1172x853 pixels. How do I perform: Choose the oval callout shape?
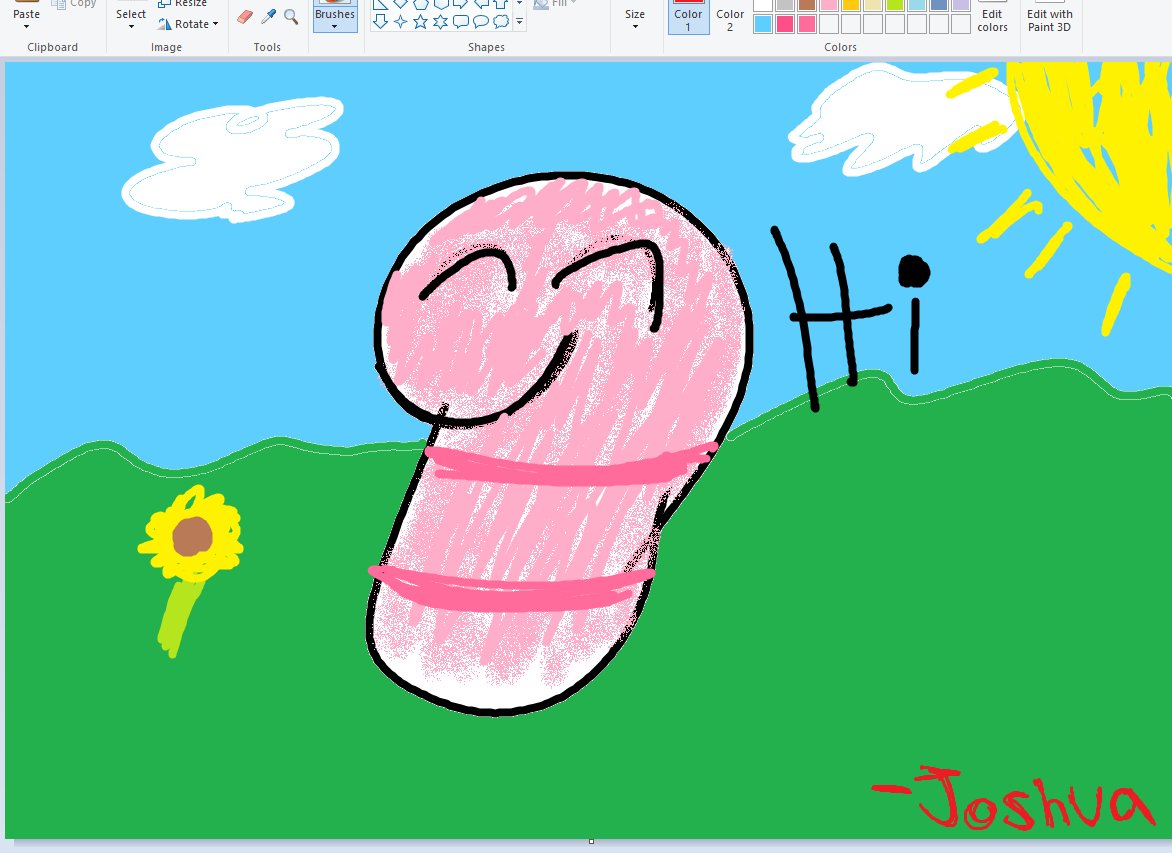pos(481,21)
